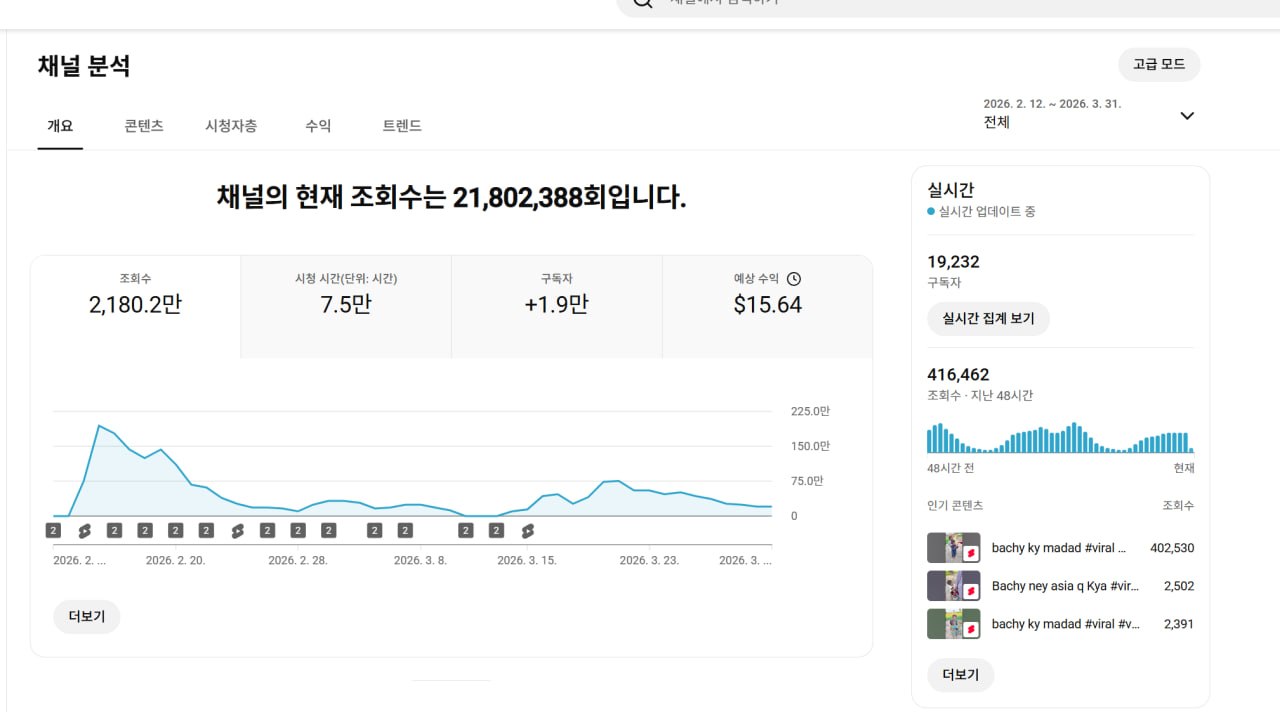Click 더보기 in the 실시간 panel
This screenshot has height=712, width=1280.
[x=960, y=675]
